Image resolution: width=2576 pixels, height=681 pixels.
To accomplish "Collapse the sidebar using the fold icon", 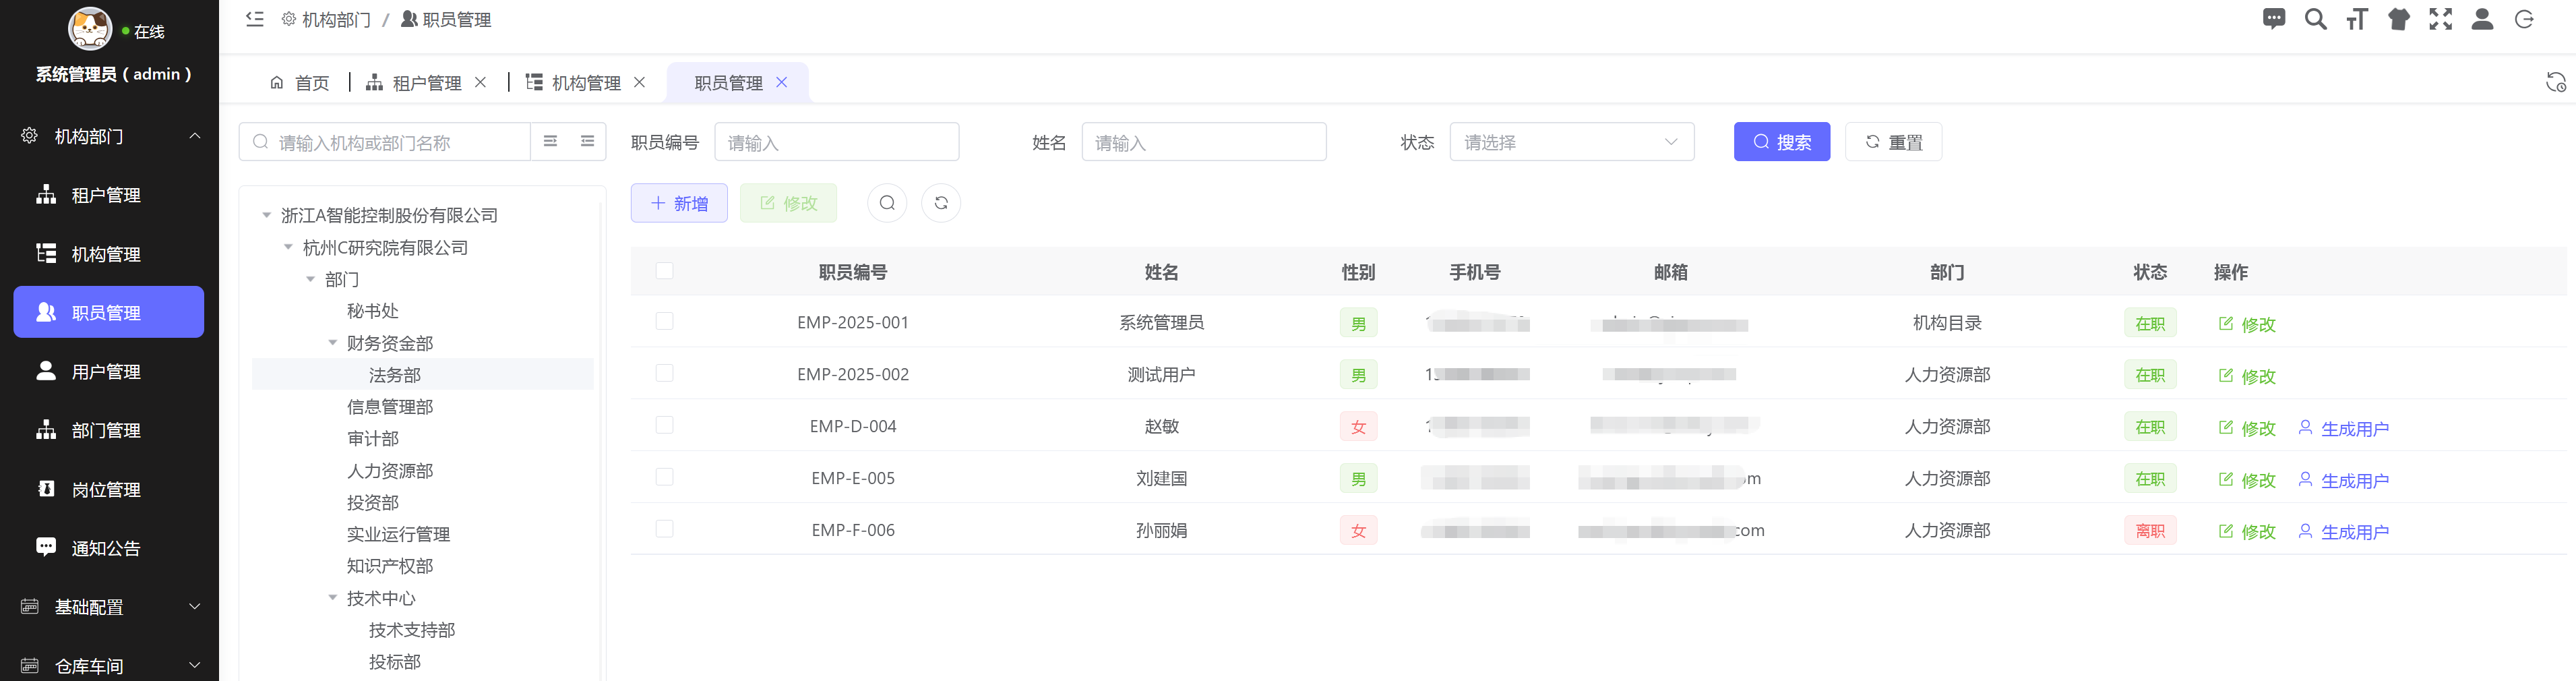I will 254,19.
